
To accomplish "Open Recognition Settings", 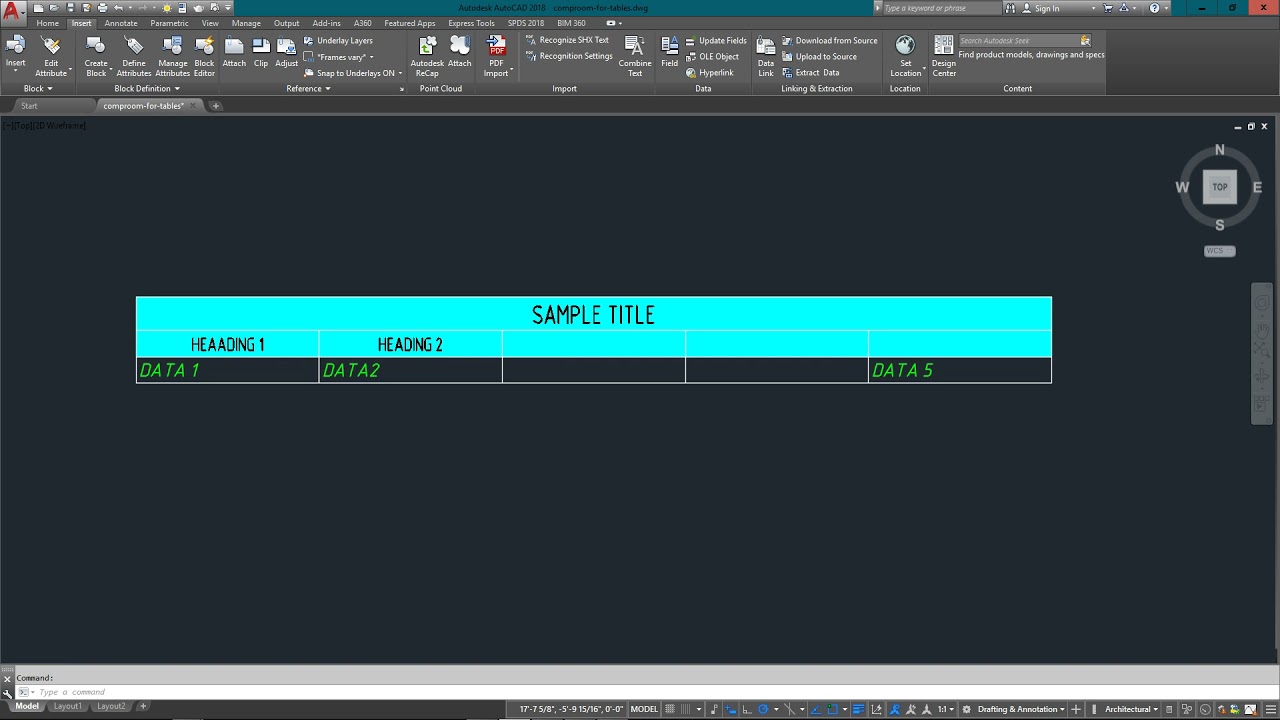I will 569,56.
